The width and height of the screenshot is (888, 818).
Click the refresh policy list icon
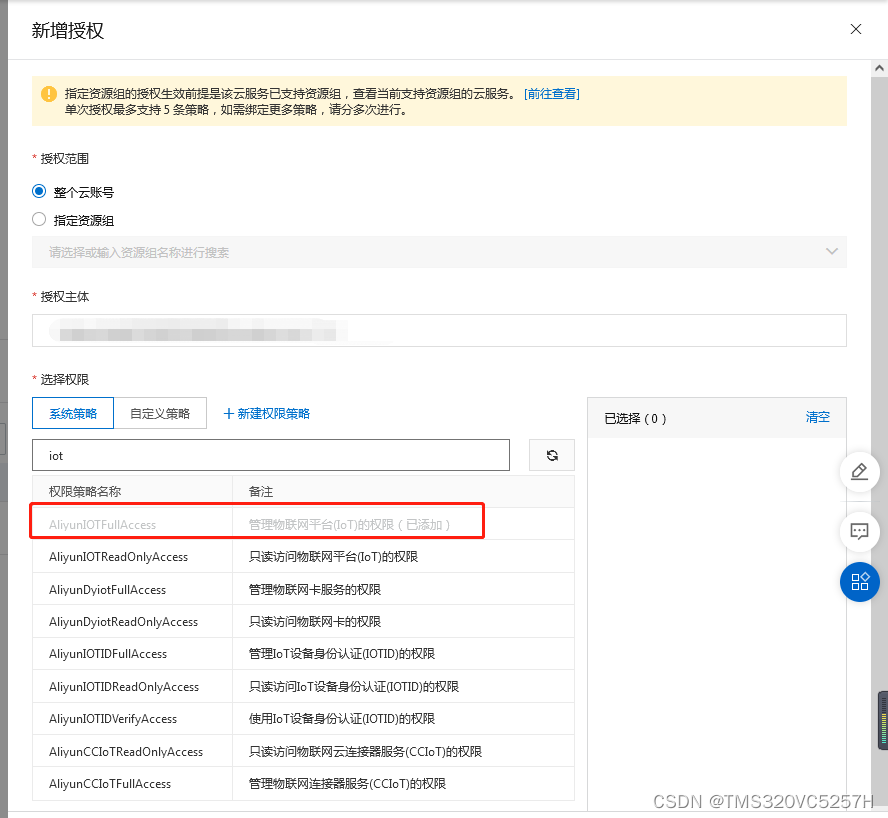point(552,455)
